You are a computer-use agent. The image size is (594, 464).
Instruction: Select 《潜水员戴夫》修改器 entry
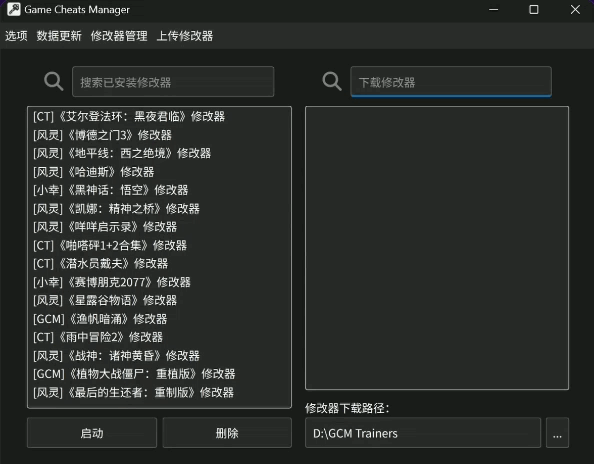click(x=159, y=264)
